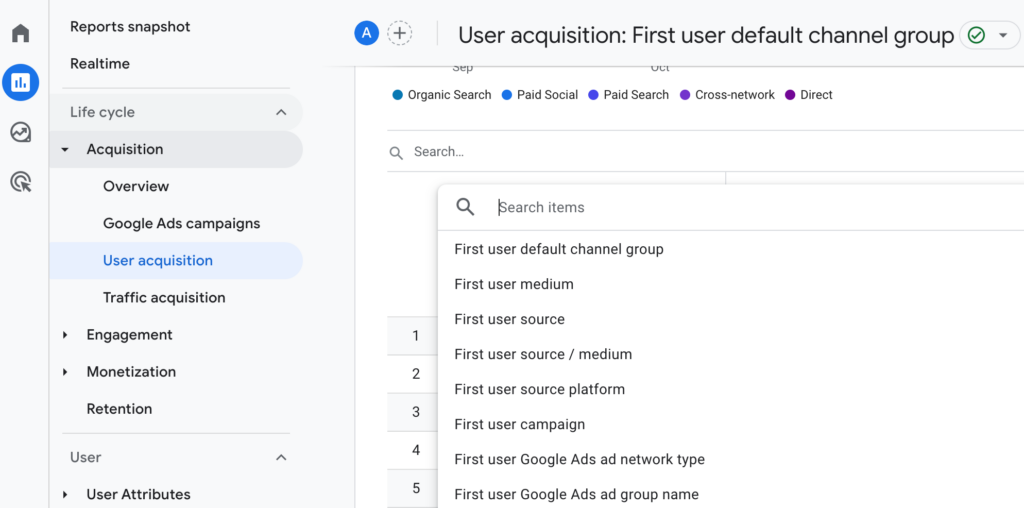Click the magnifier icon in table search
The width and height of the screenshot is (1024, 508).
396,152
